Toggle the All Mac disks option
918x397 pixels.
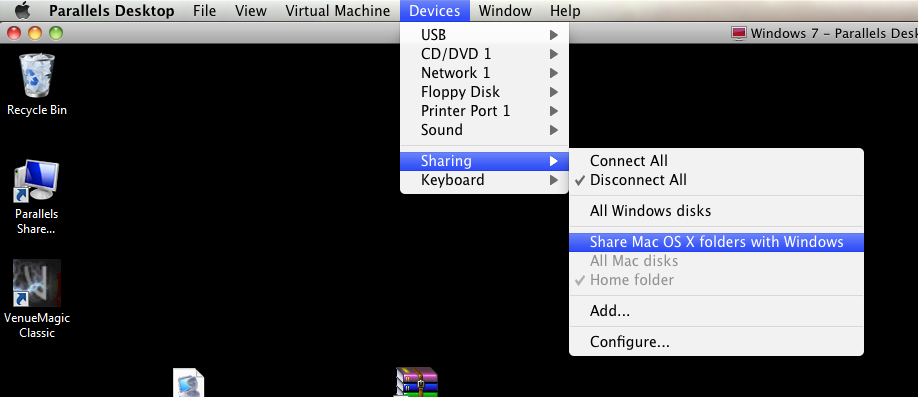pyautogui.click(x=717, y=261)
